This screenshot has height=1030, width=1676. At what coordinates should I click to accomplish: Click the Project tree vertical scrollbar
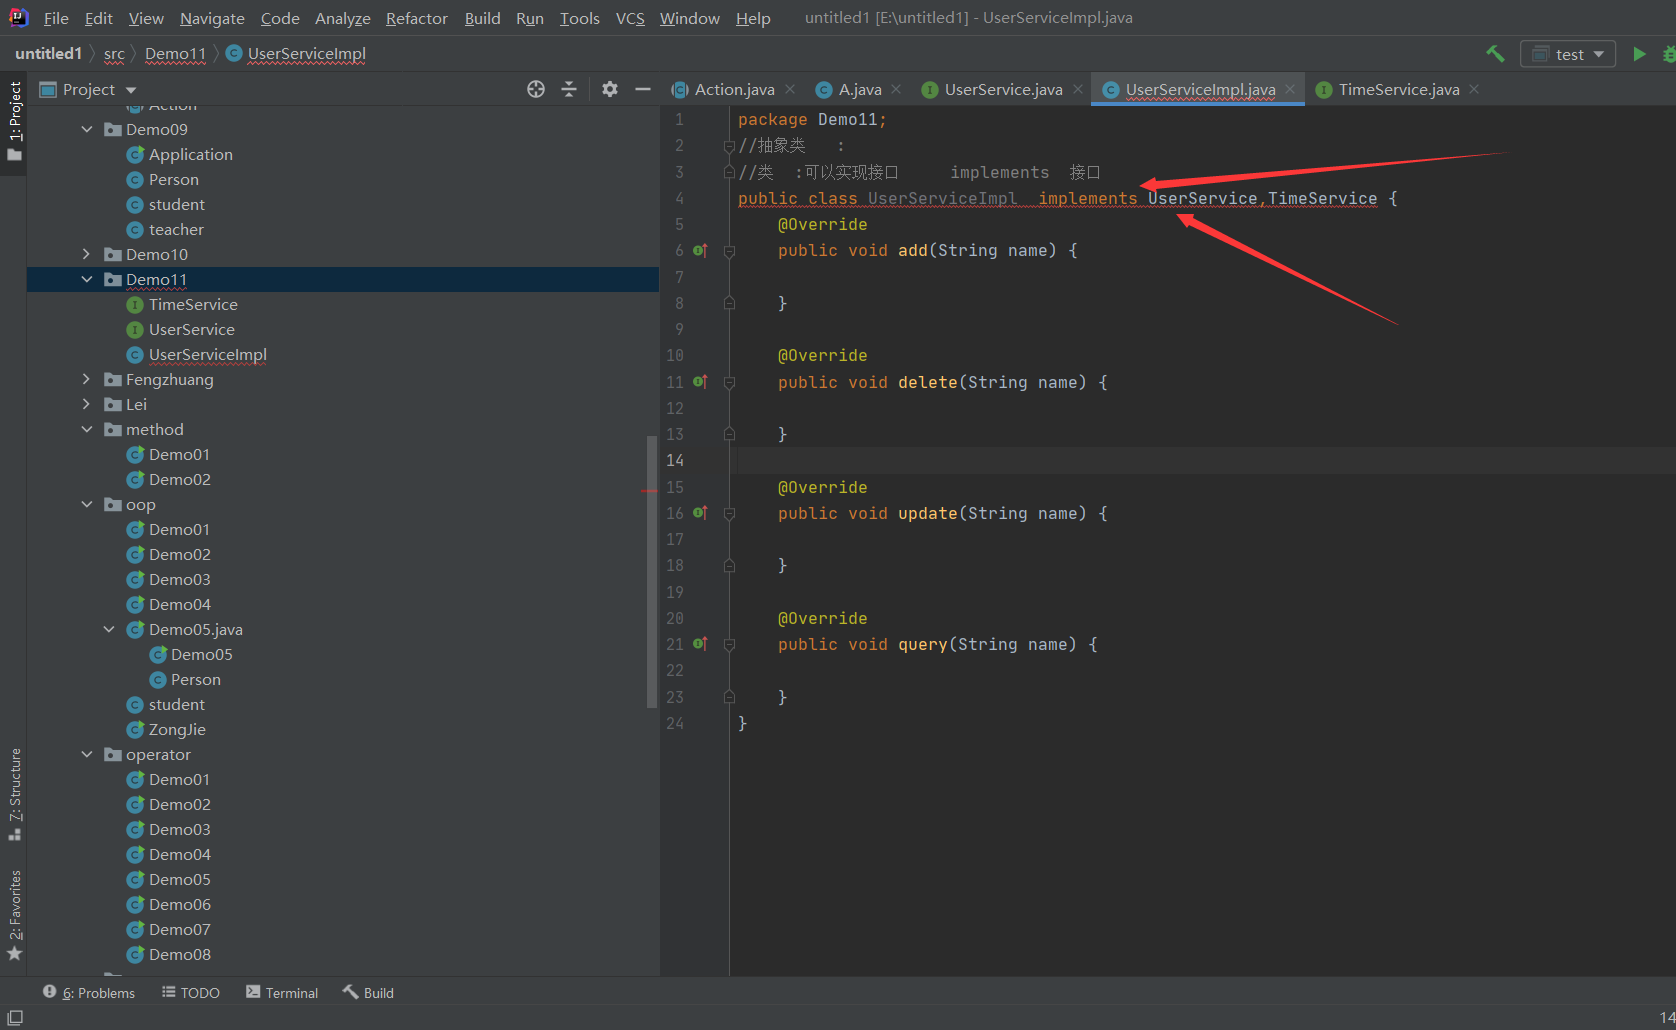tap(652, 570)
